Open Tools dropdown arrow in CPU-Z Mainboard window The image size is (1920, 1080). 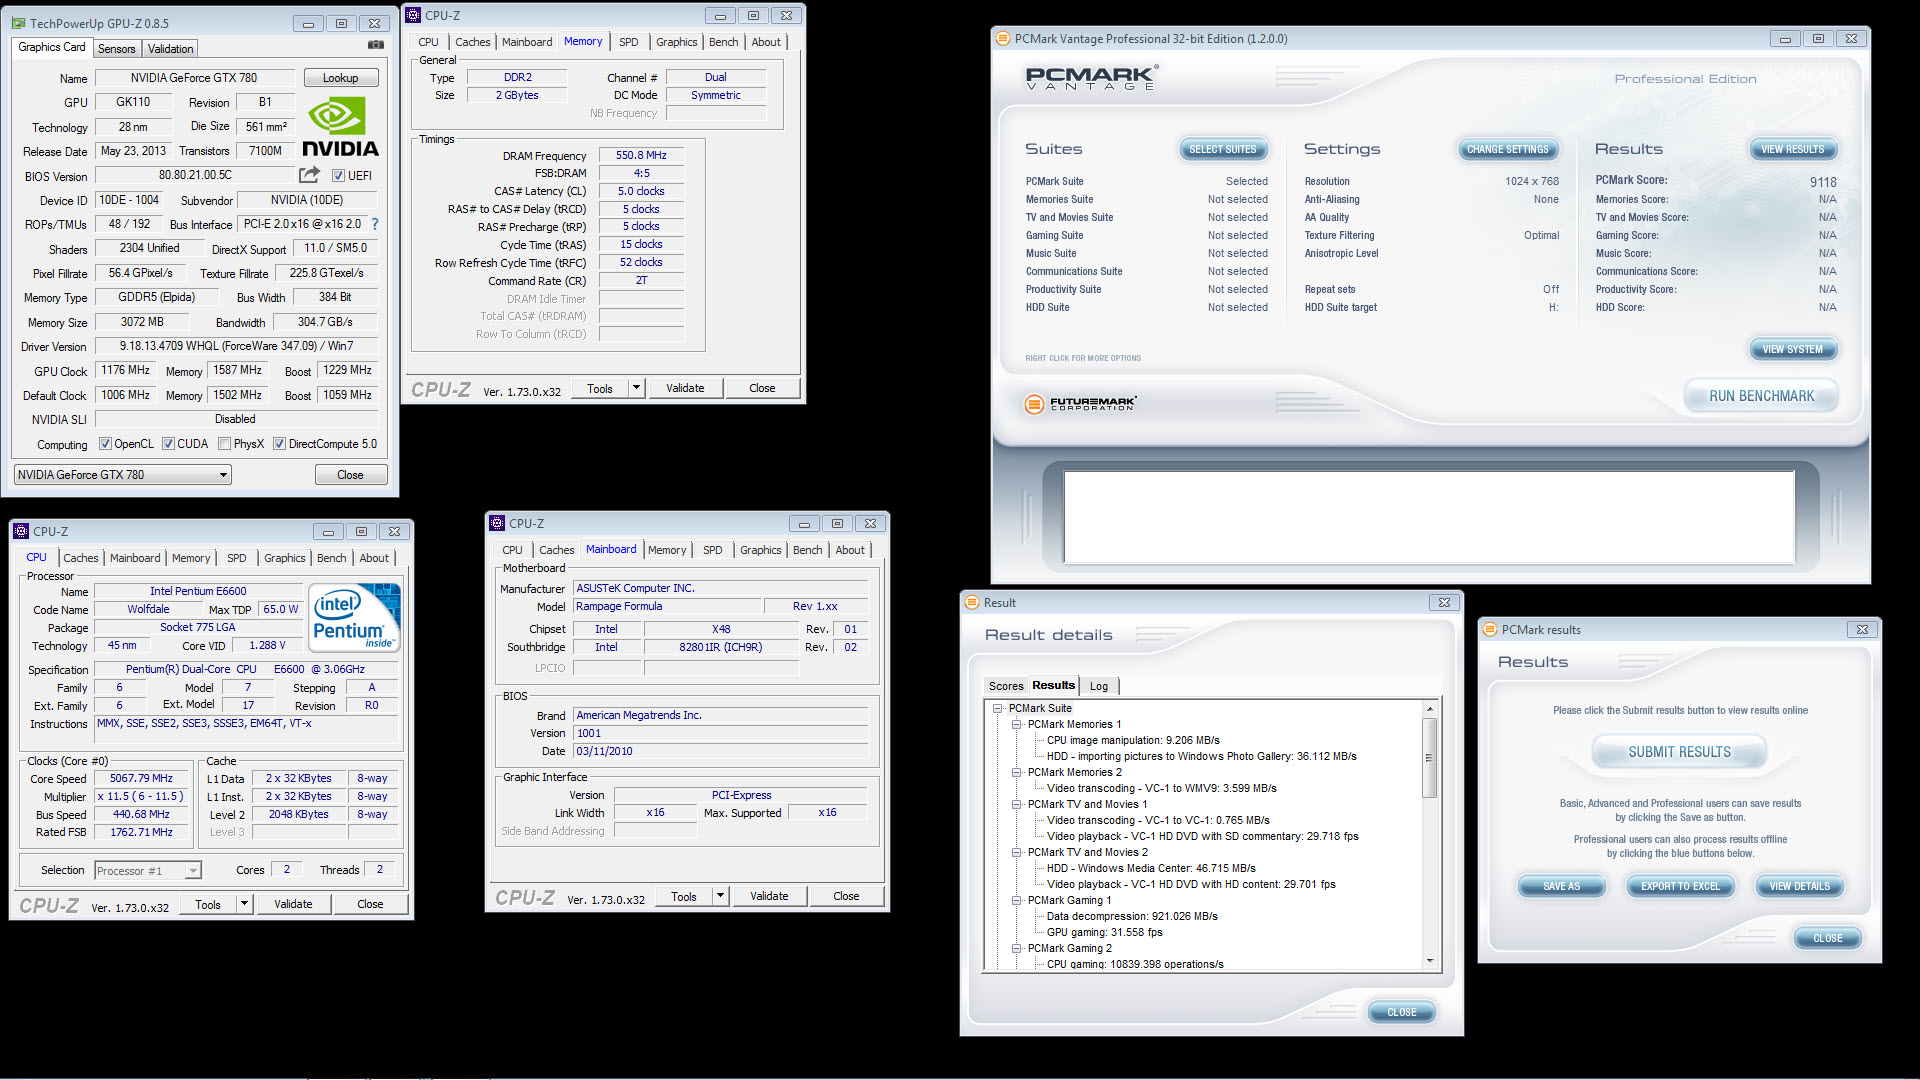tap(720, 896)
